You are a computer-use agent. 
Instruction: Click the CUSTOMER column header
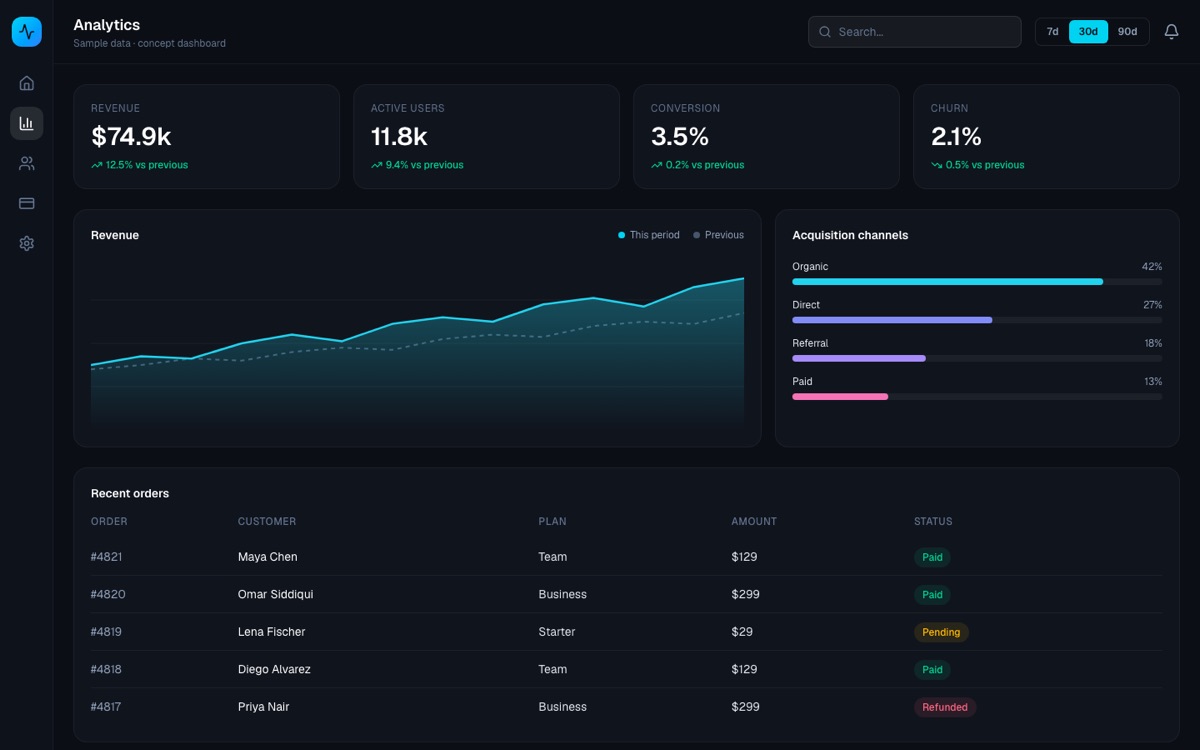click(267, 521)
